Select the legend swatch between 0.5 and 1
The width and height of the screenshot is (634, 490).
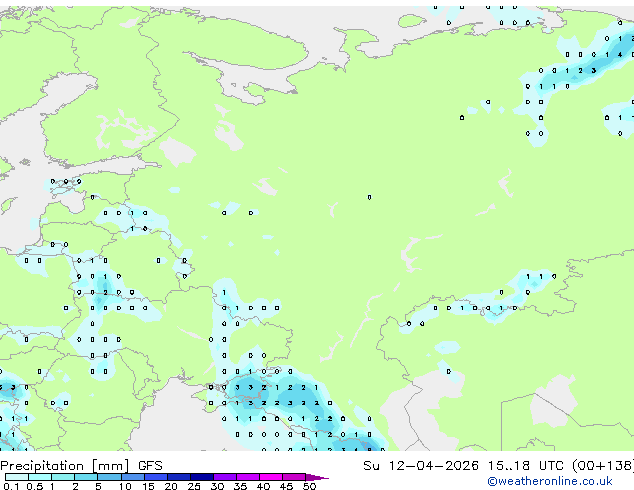(x=40, y=477)
